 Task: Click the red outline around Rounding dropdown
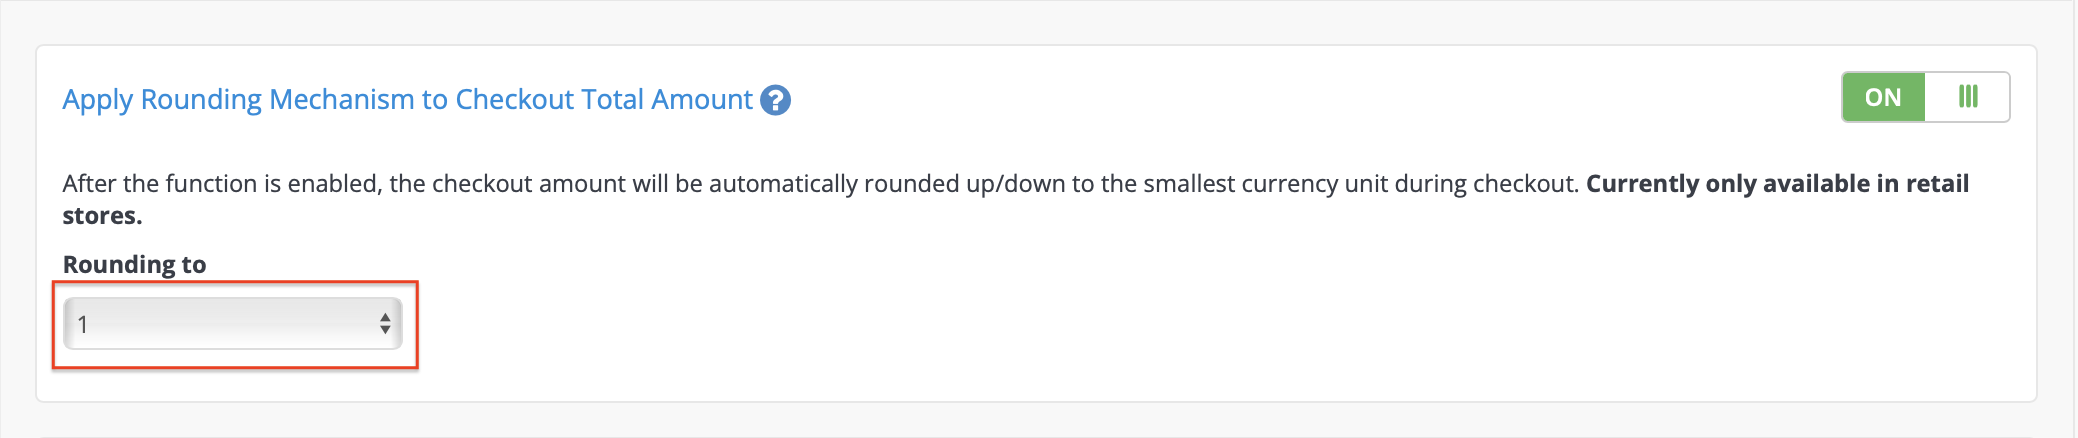click(235, 283)
